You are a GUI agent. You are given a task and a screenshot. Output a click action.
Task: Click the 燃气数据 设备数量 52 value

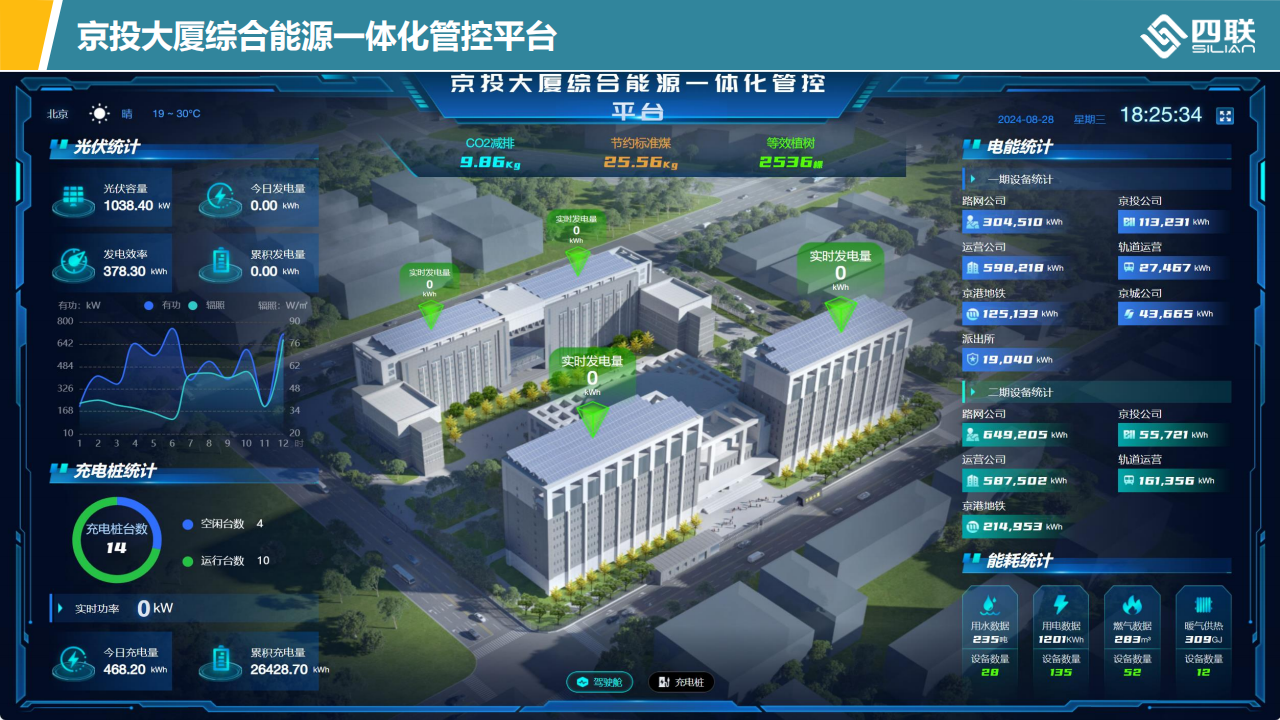point(1132,672)
